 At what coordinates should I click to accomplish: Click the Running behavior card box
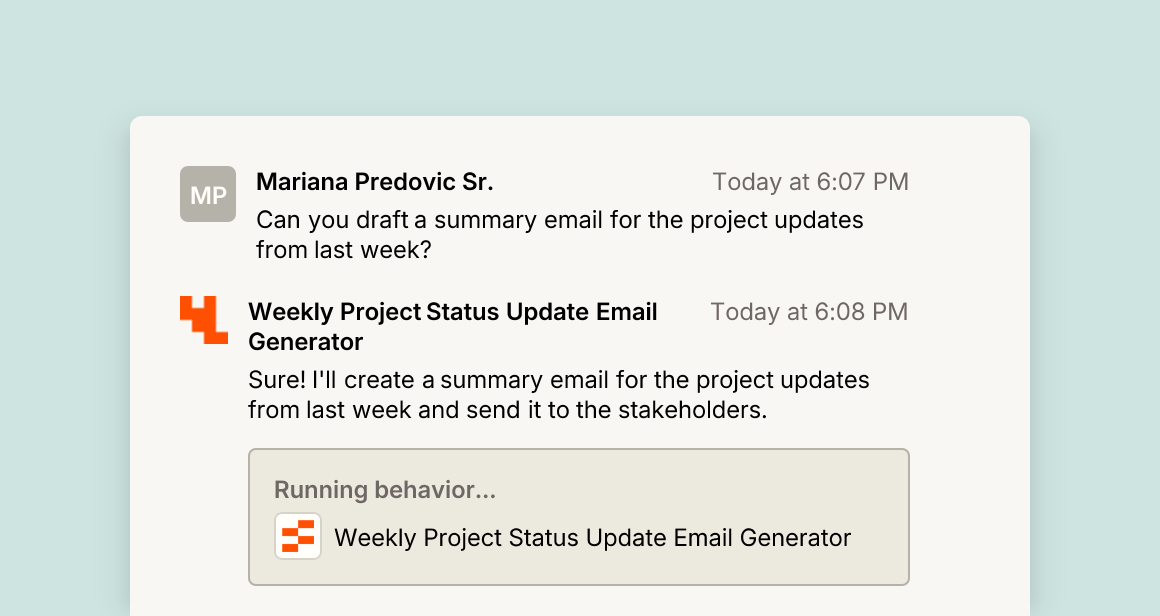click(x=579, y=517)
